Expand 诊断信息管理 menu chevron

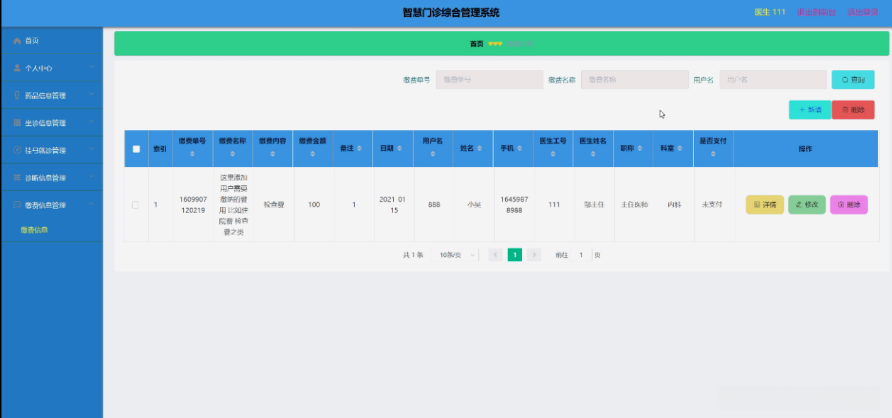click(92, 177)
